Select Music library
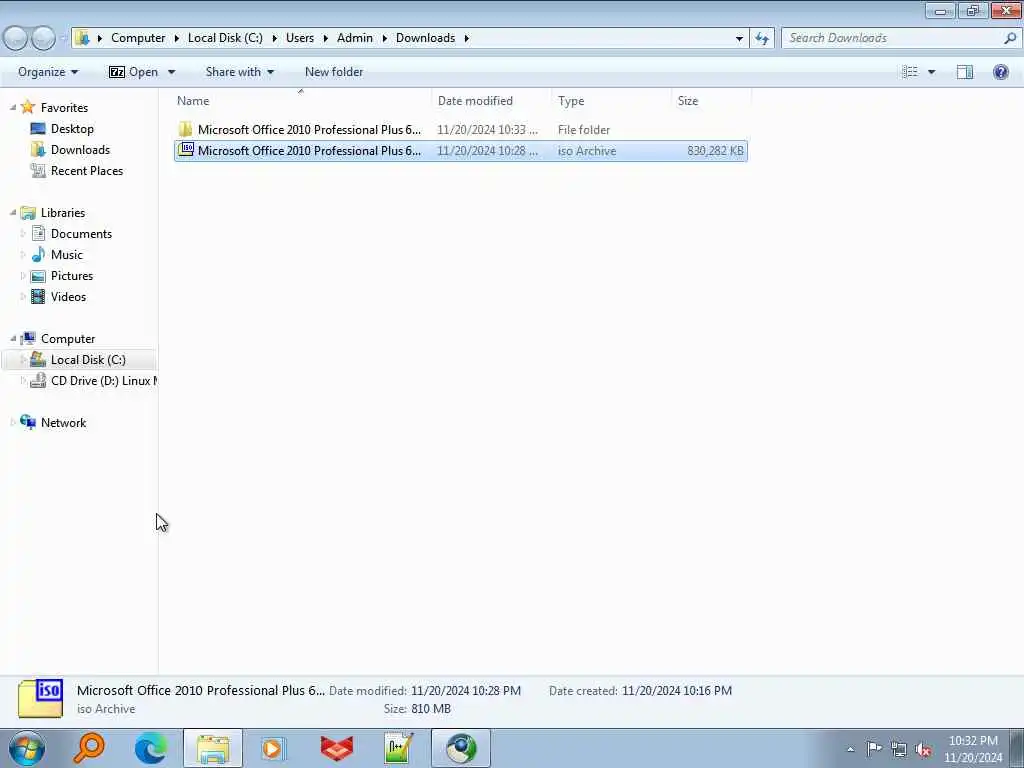The height and width of the screenshot is (768, 1024). [67, 254]
